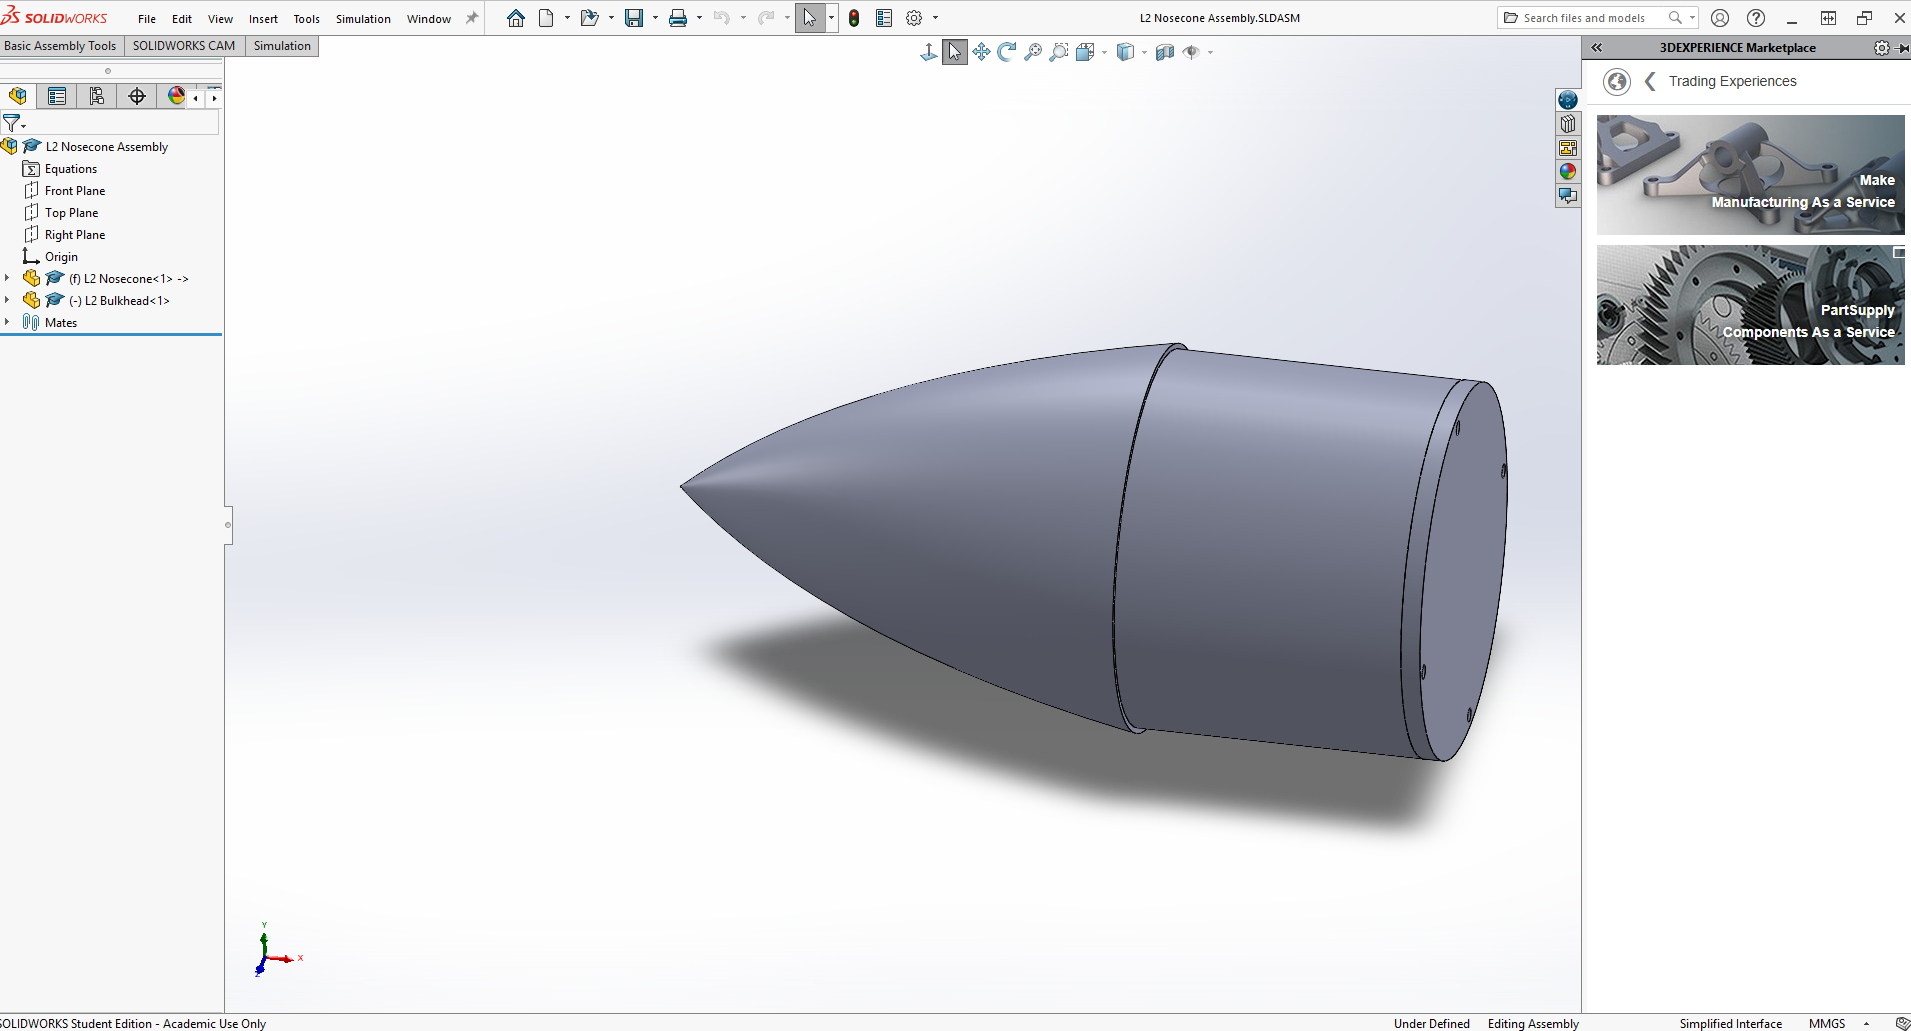Toggle the select-mode arrow in view toolbar

(955, 52)
